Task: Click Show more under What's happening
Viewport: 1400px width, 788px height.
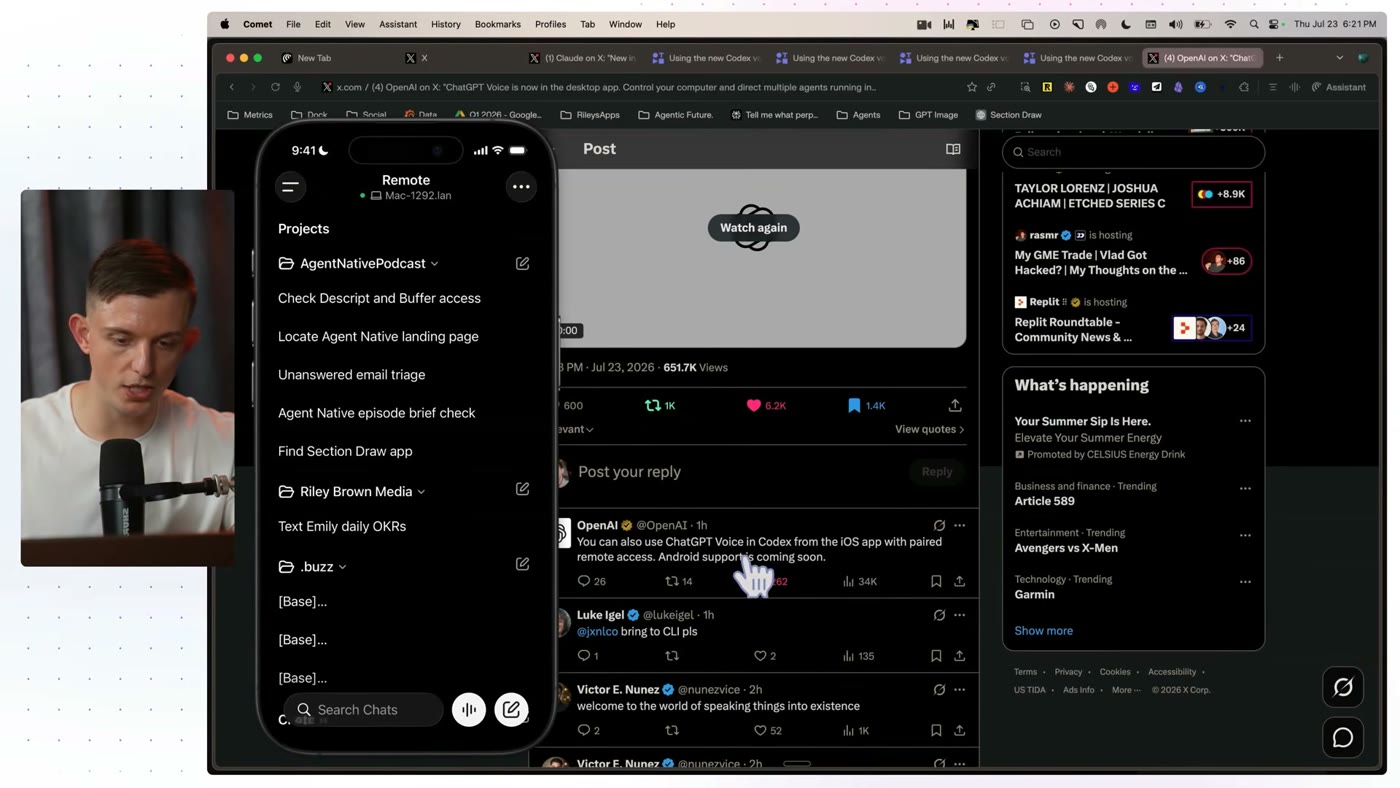Action: tap(1044, 631)
